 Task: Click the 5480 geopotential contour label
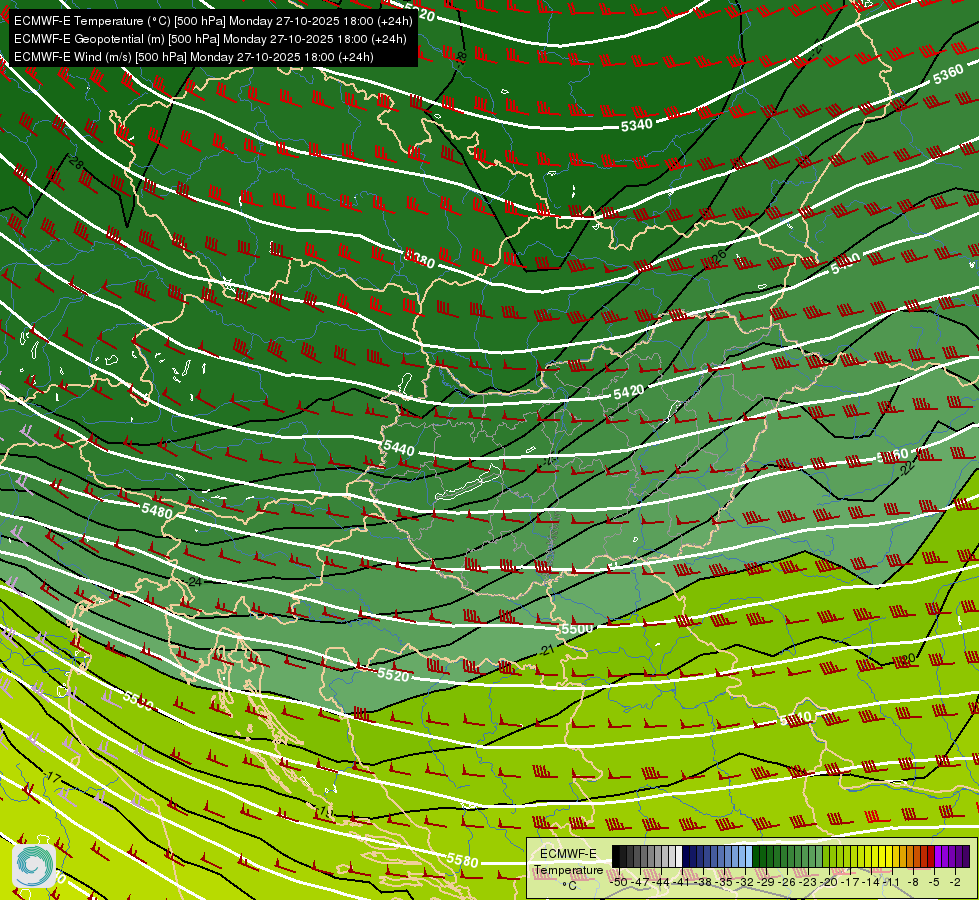tap(157, 510)
